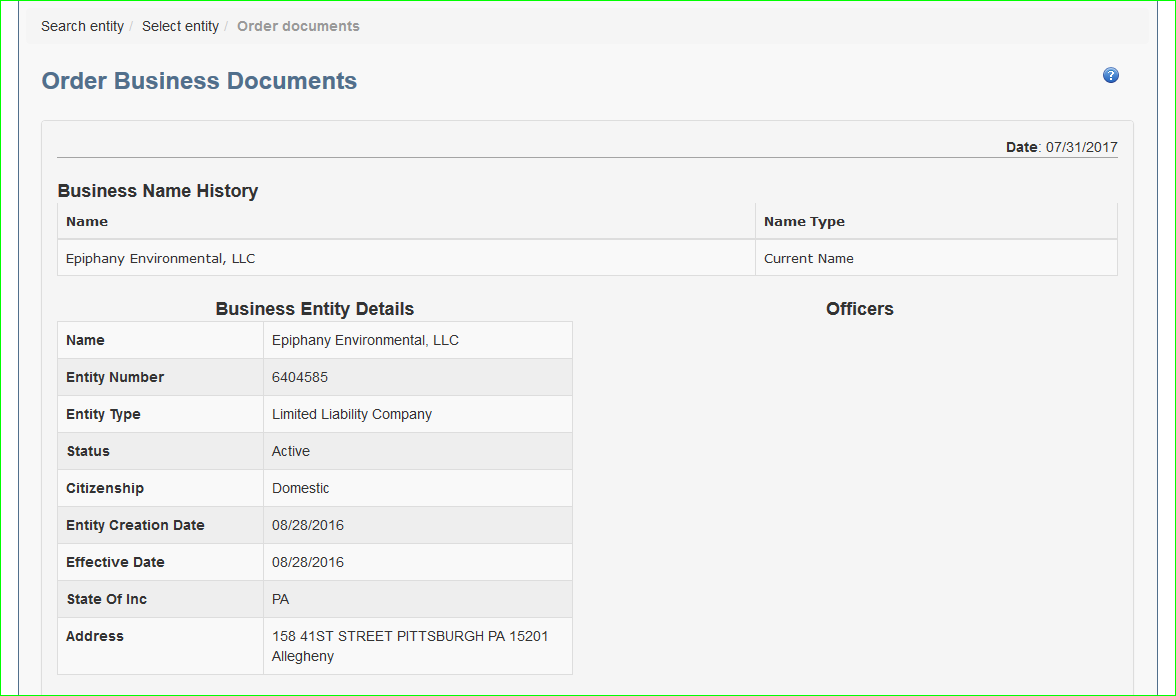Image resolution: width=1176 pixels, height=696 pixels.
Task: Click the Entity Type label
Action: pos(104,414)
